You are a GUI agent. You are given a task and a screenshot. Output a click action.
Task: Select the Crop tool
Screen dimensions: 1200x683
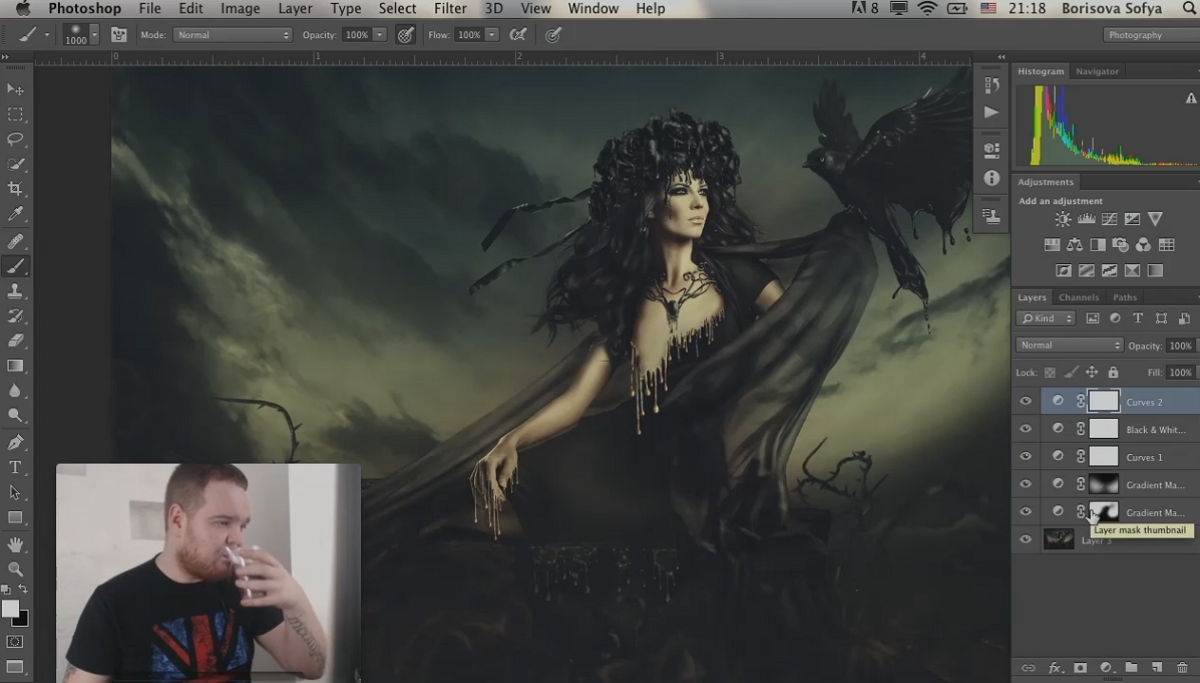tap(16, 190)
